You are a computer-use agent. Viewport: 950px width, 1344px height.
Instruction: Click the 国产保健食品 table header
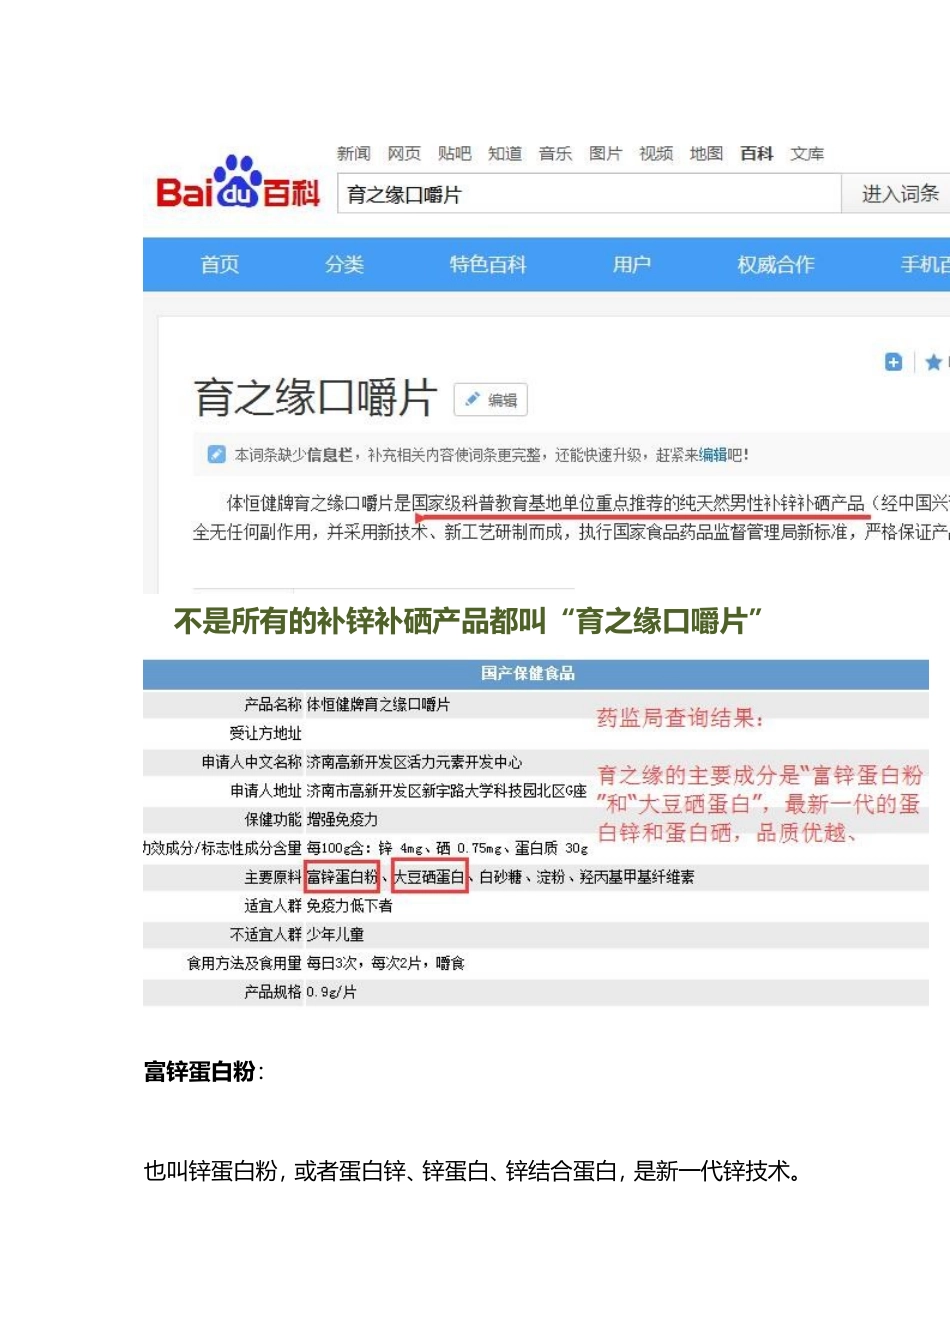pos(528,673)
